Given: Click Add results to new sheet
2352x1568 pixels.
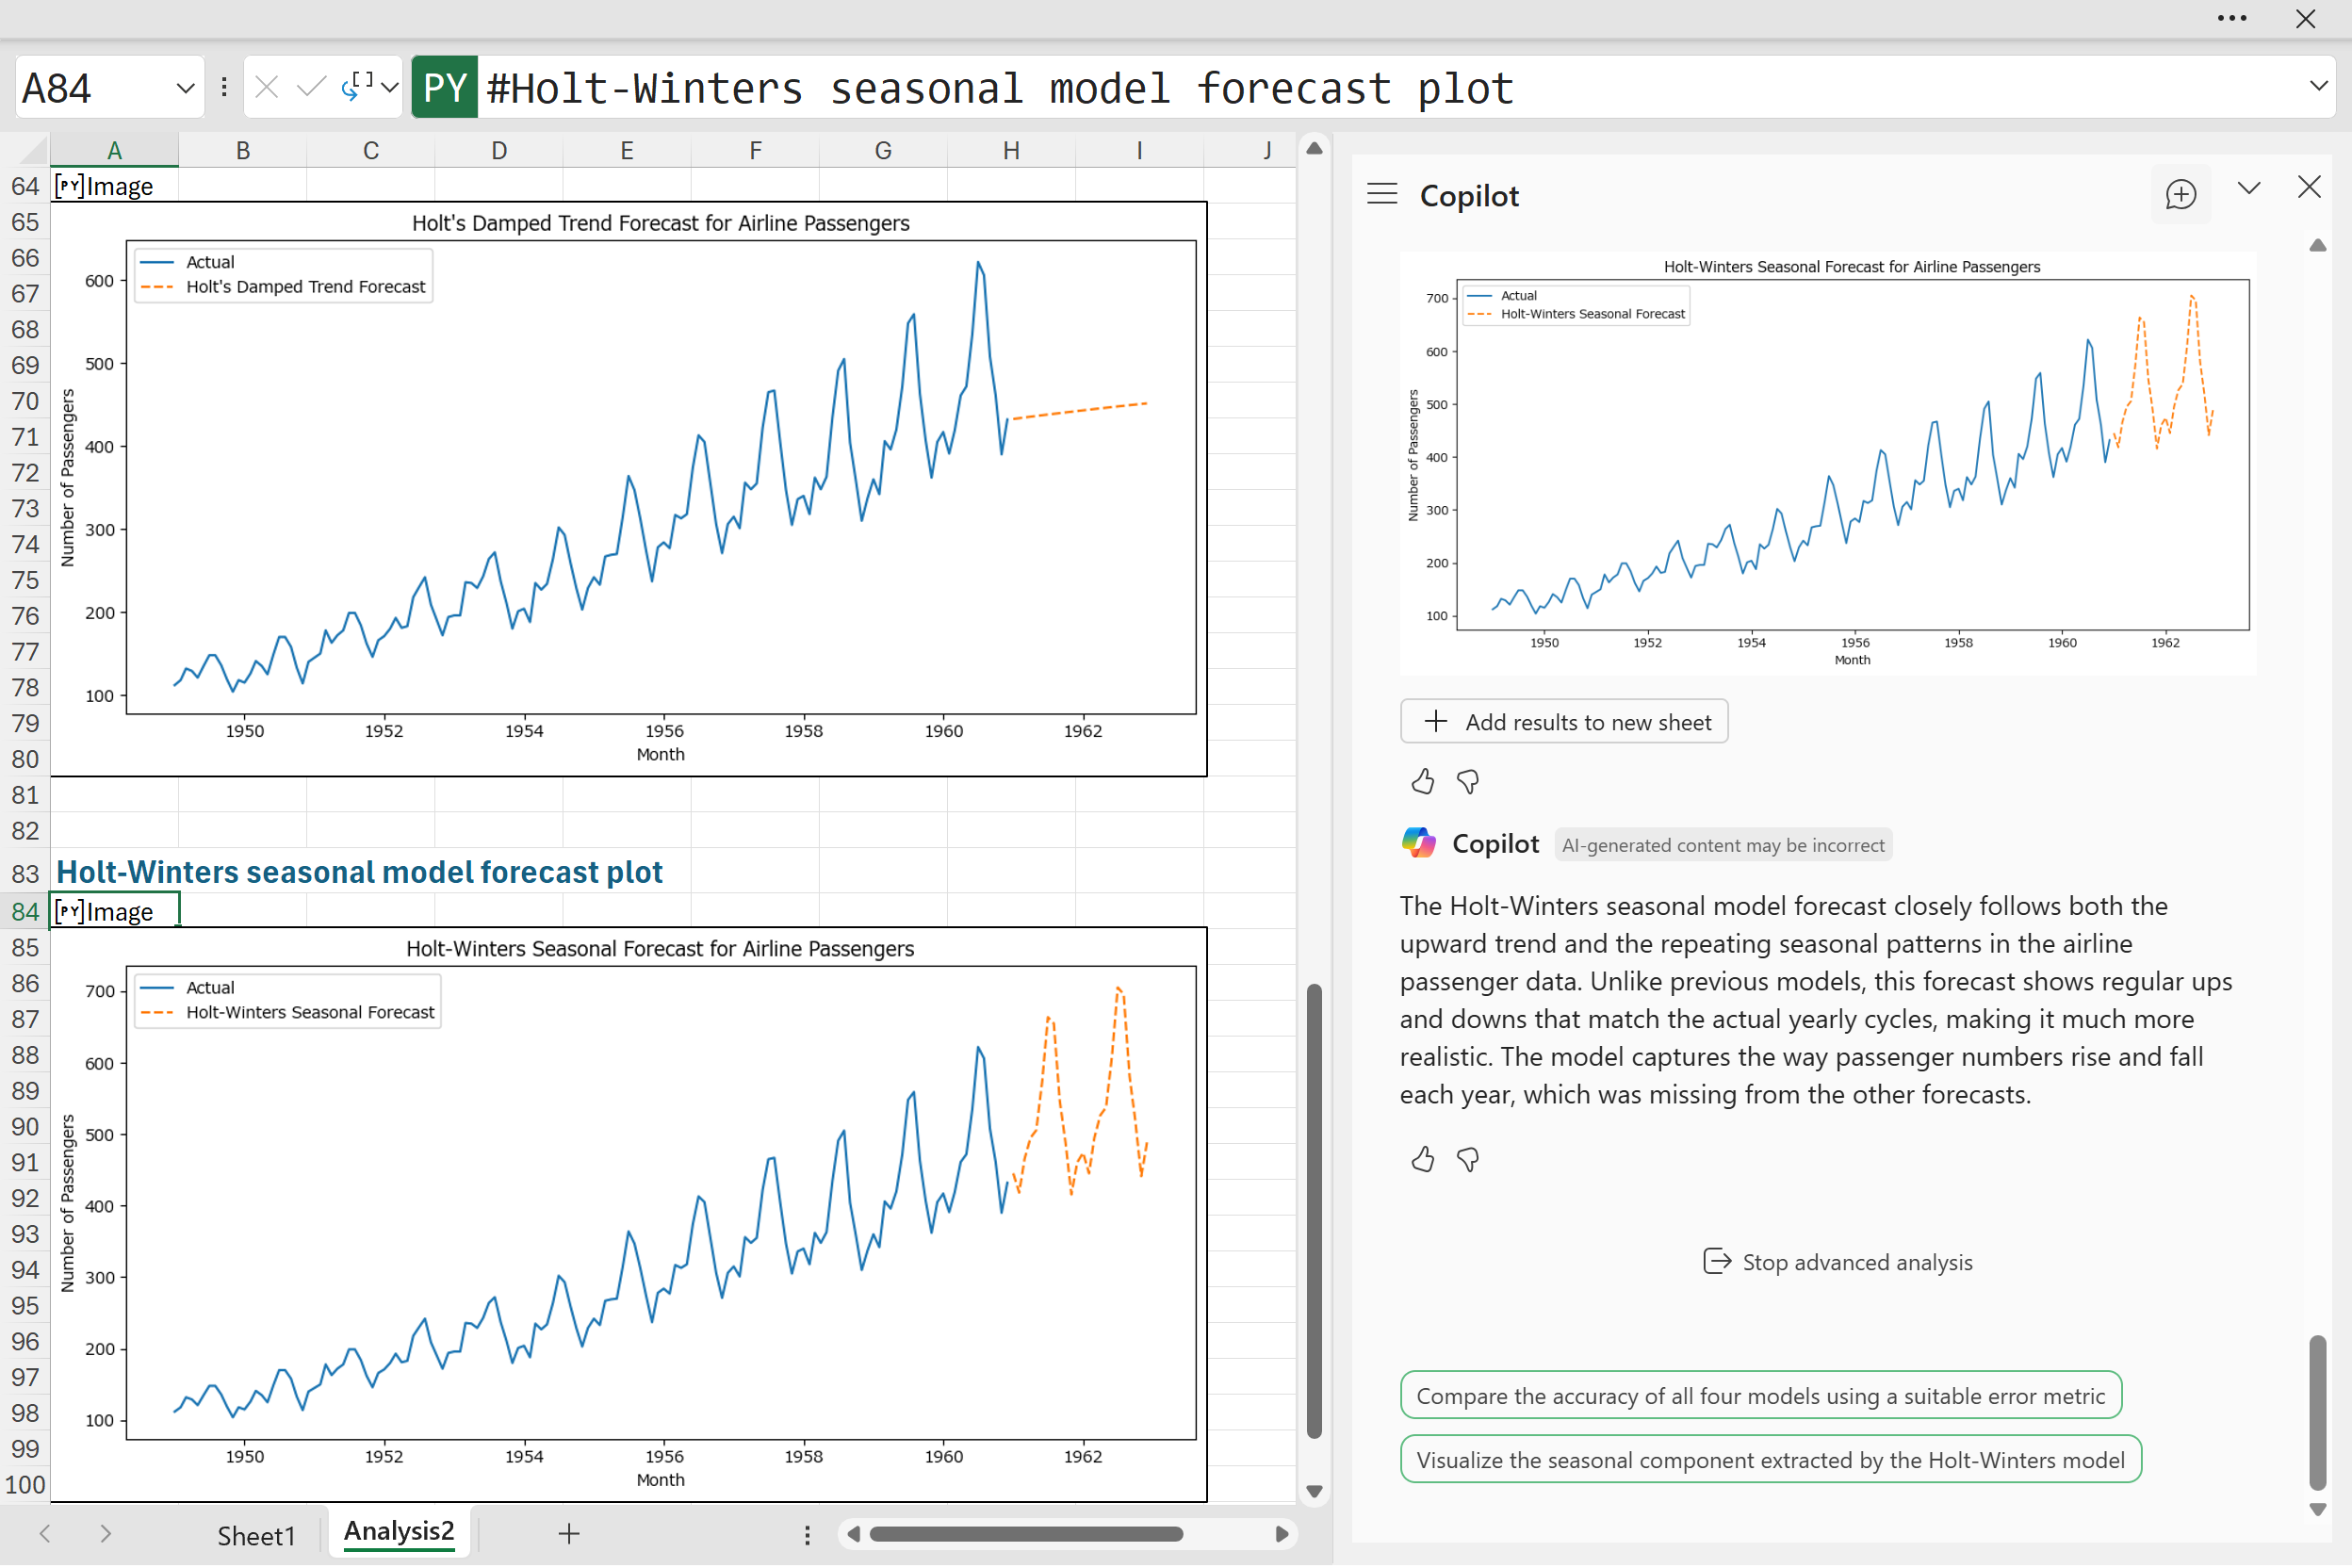Looking at the screenshot, I should [1564, 722].
